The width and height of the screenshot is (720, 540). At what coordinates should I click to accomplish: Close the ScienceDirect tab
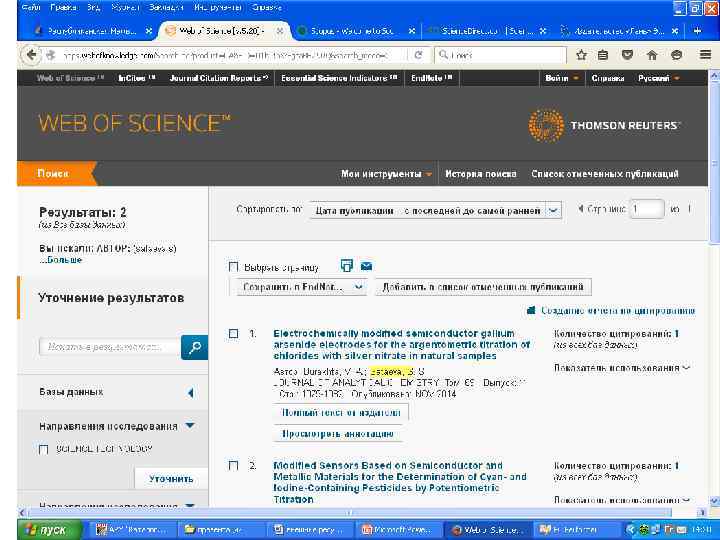coord(543,31)
